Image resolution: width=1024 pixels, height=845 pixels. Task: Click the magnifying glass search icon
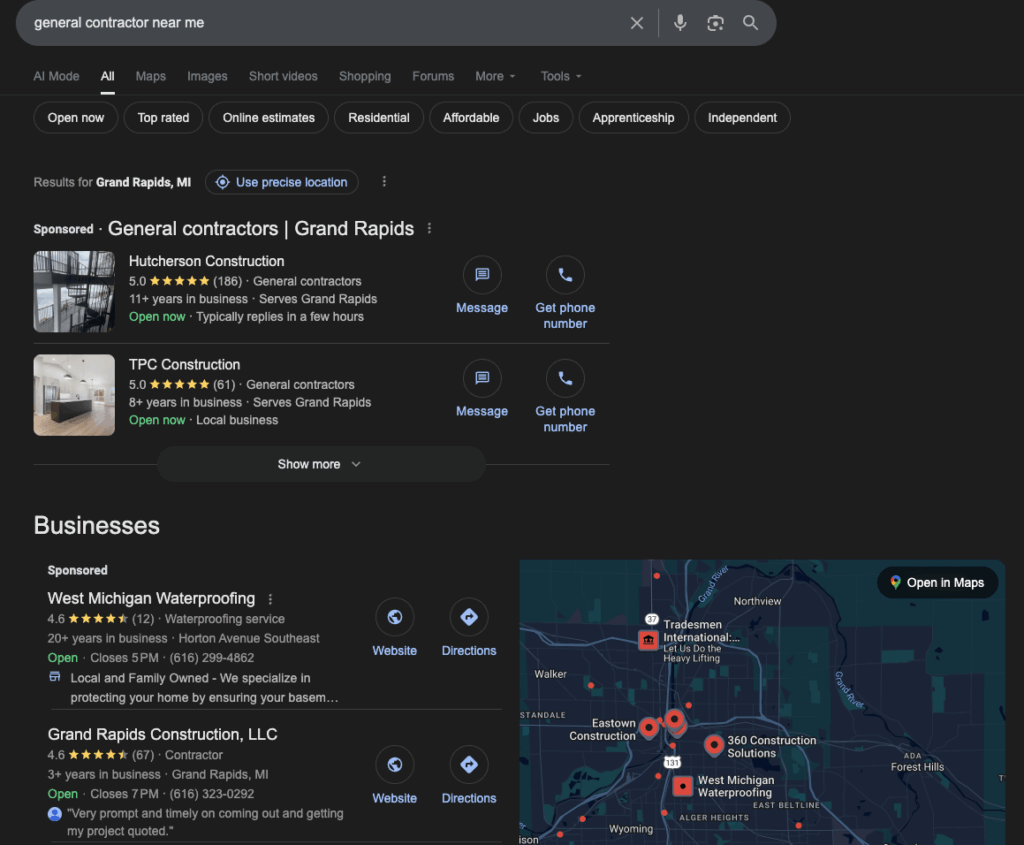coord(750,23)
